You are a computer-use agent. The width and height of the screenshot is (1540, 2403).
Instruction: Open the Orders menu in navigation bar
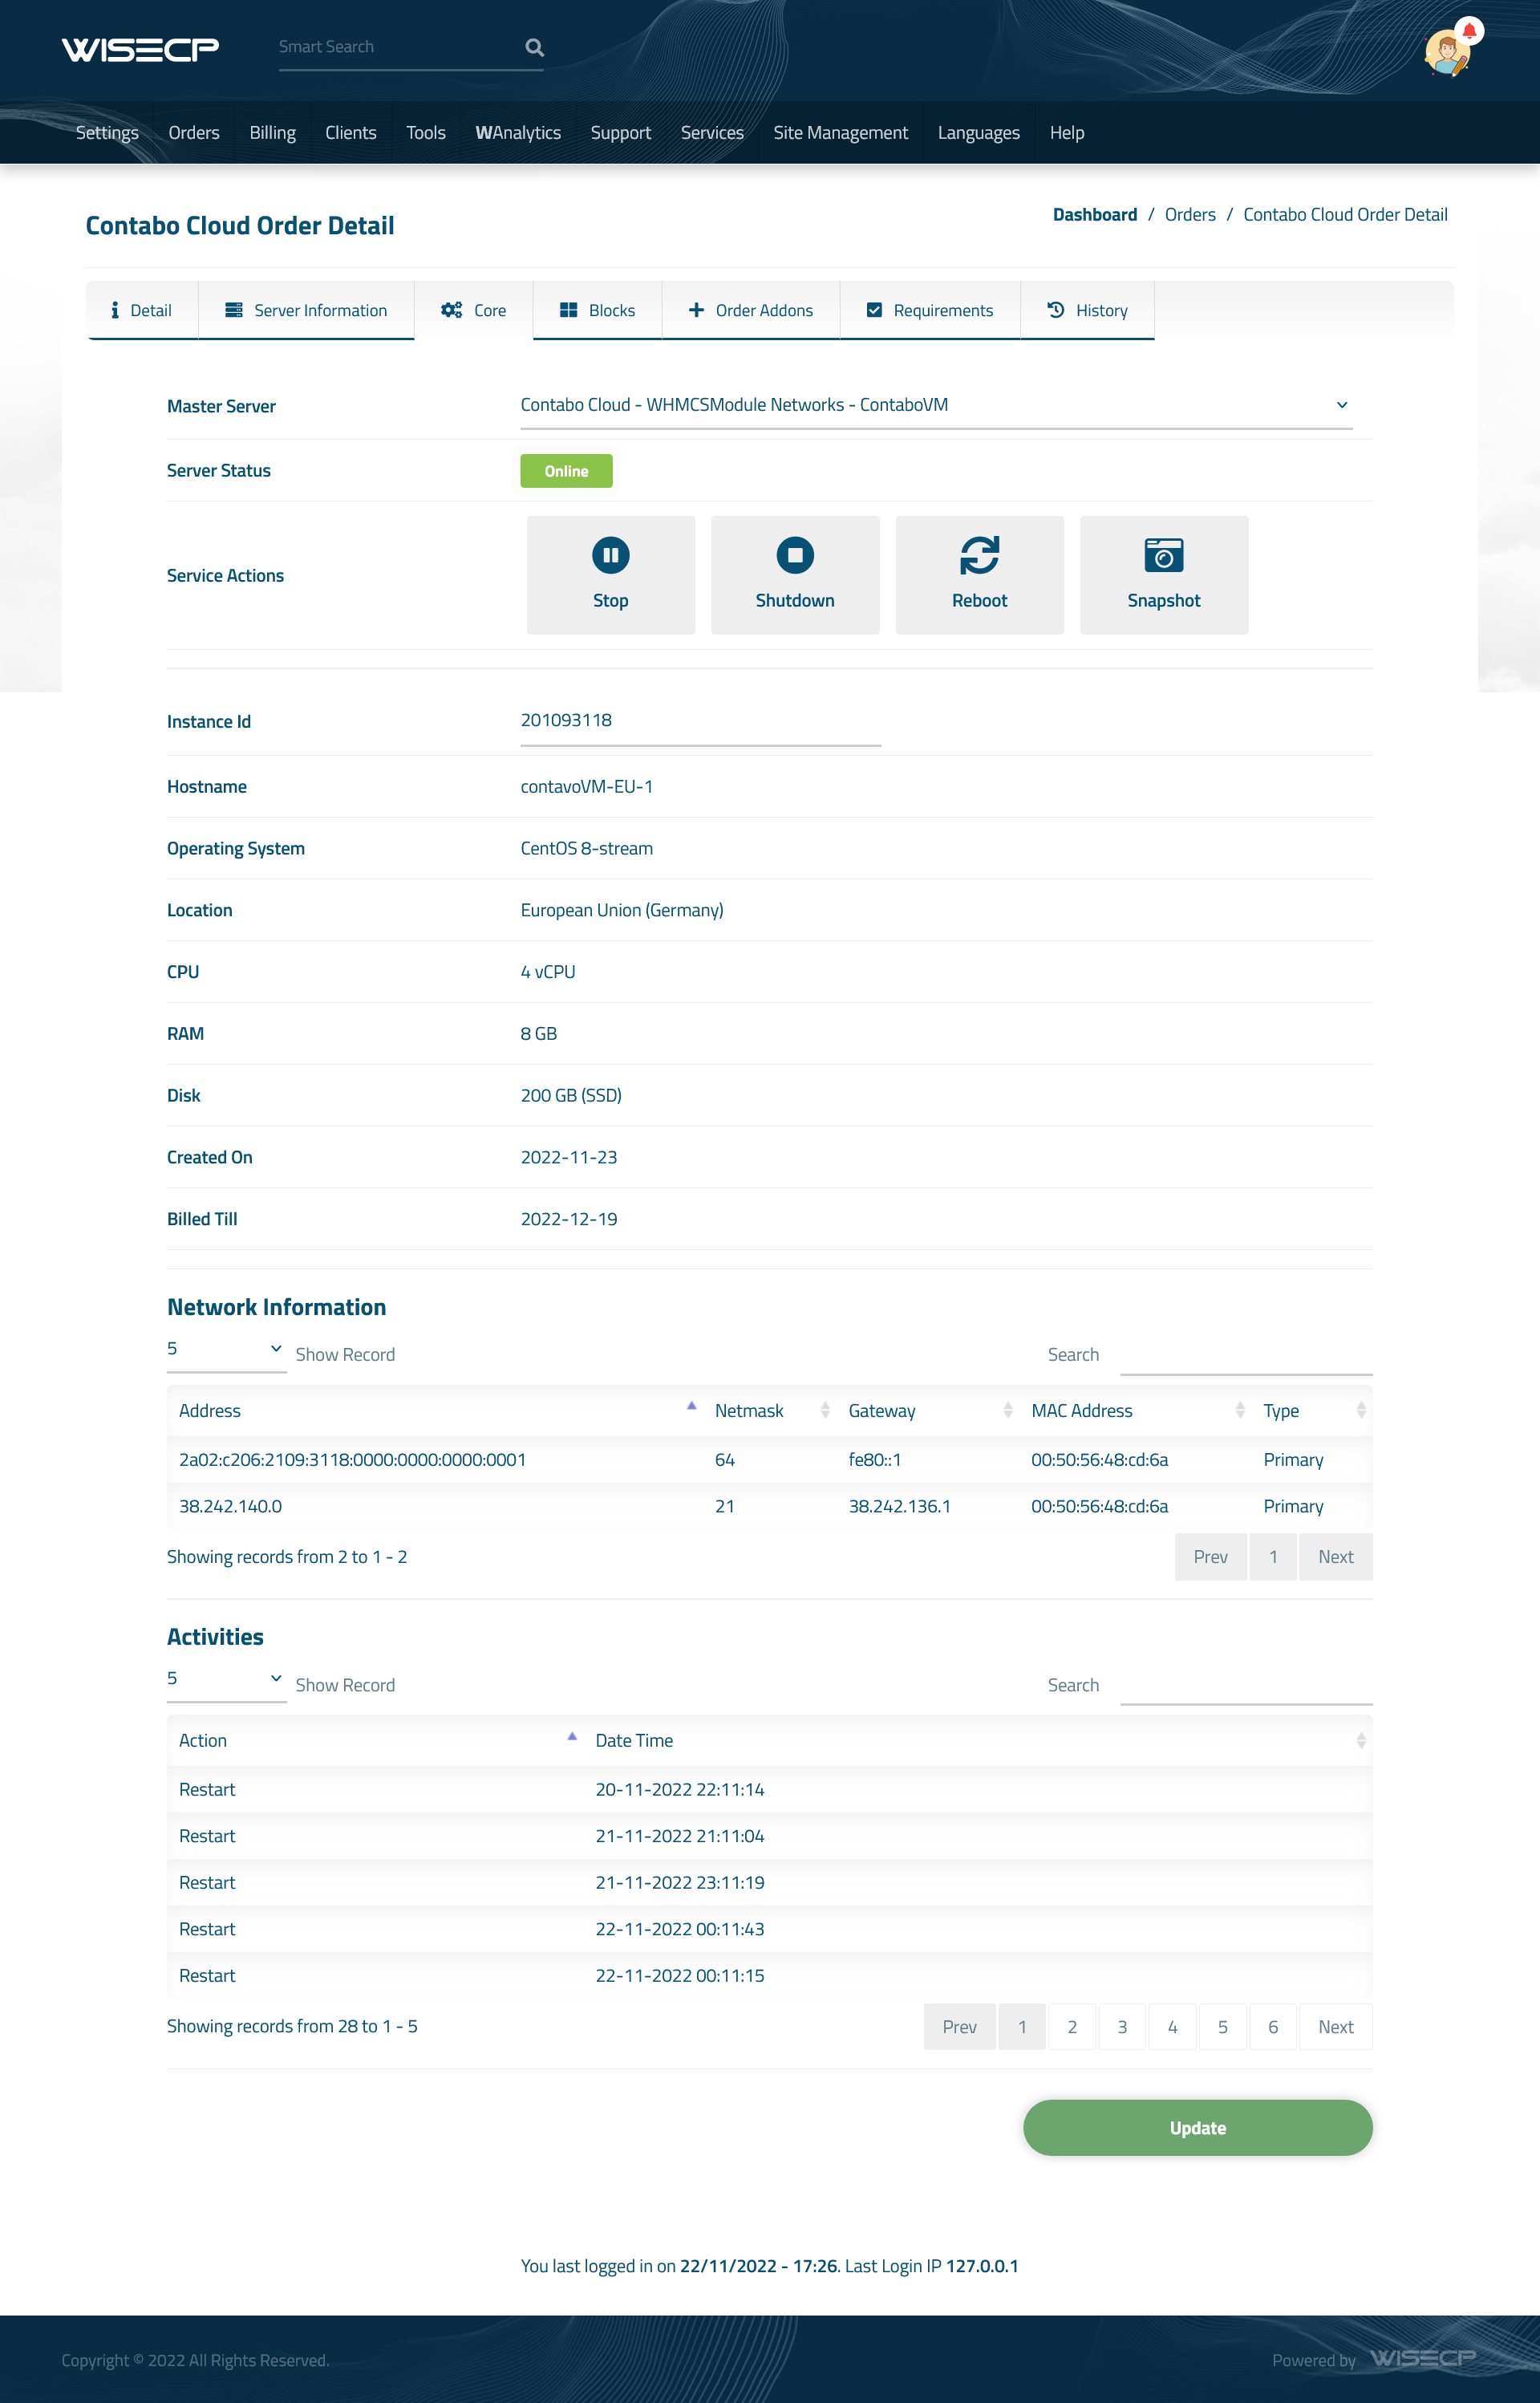click(x=194, y=132)
